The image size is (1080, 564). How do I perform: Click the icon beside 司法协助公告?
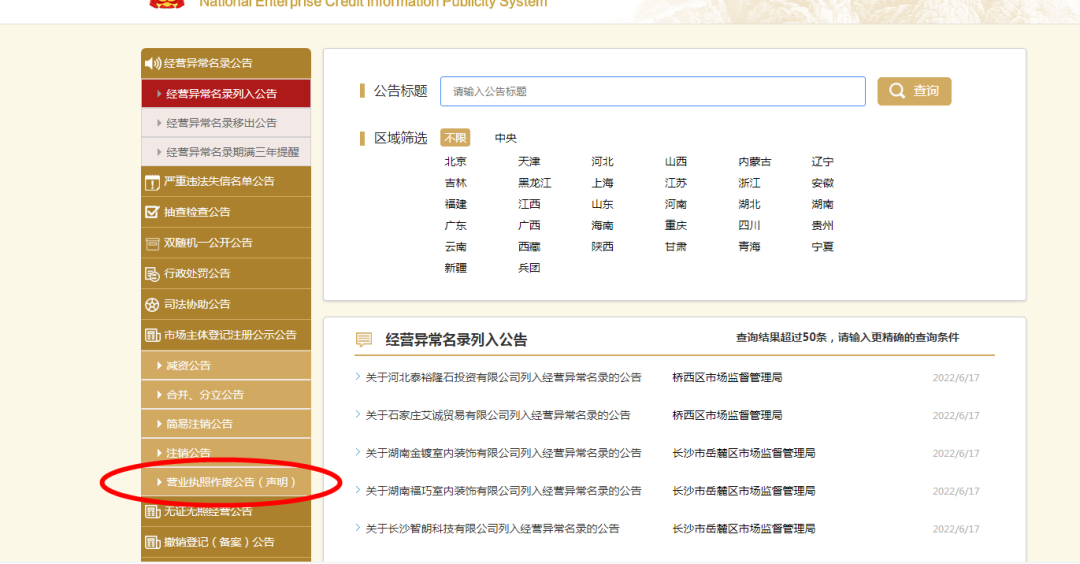[x=152, y=304]
